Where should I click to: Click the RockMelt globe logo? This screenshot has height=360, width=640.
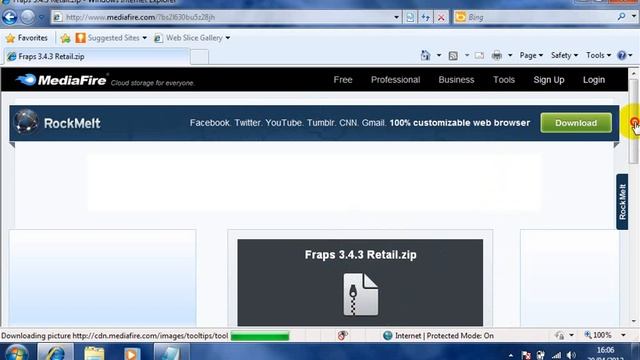tap(26, 121)
